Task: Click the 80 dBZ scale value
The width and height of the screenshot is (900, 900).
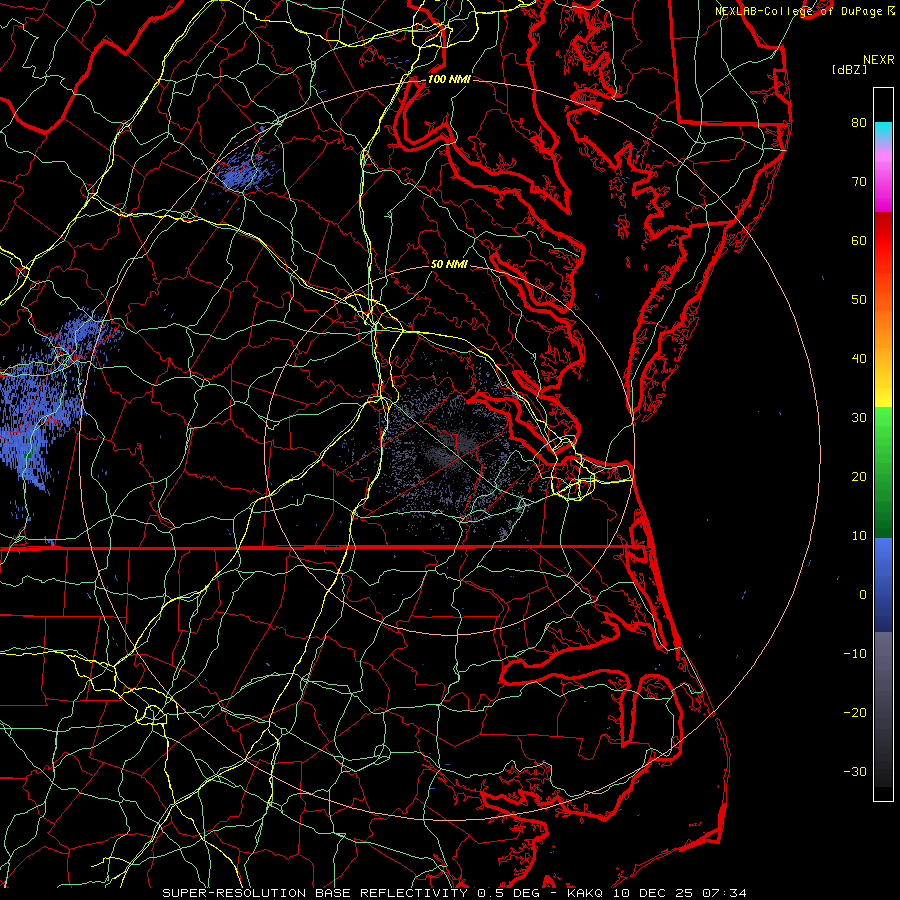Action: [859, 123]
